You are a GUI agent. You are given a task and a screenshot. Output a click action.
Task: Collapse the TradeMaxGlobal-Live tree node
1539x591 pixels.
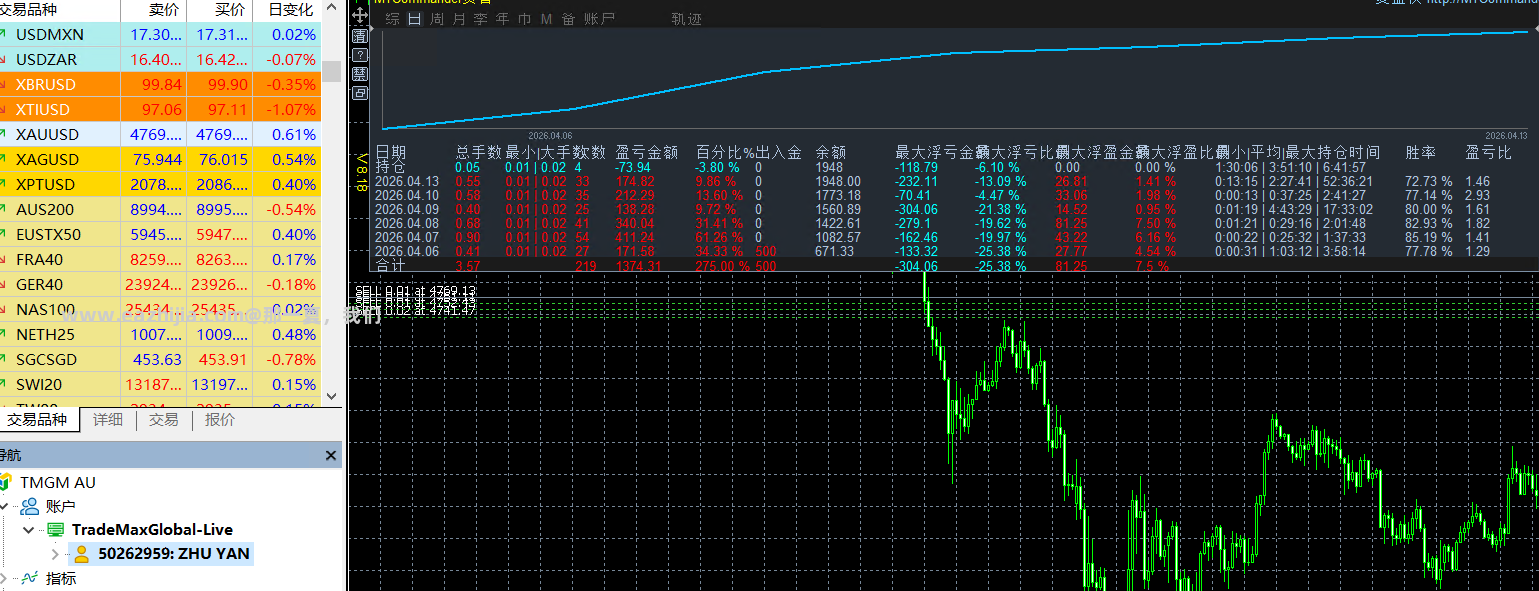(29, 530)
